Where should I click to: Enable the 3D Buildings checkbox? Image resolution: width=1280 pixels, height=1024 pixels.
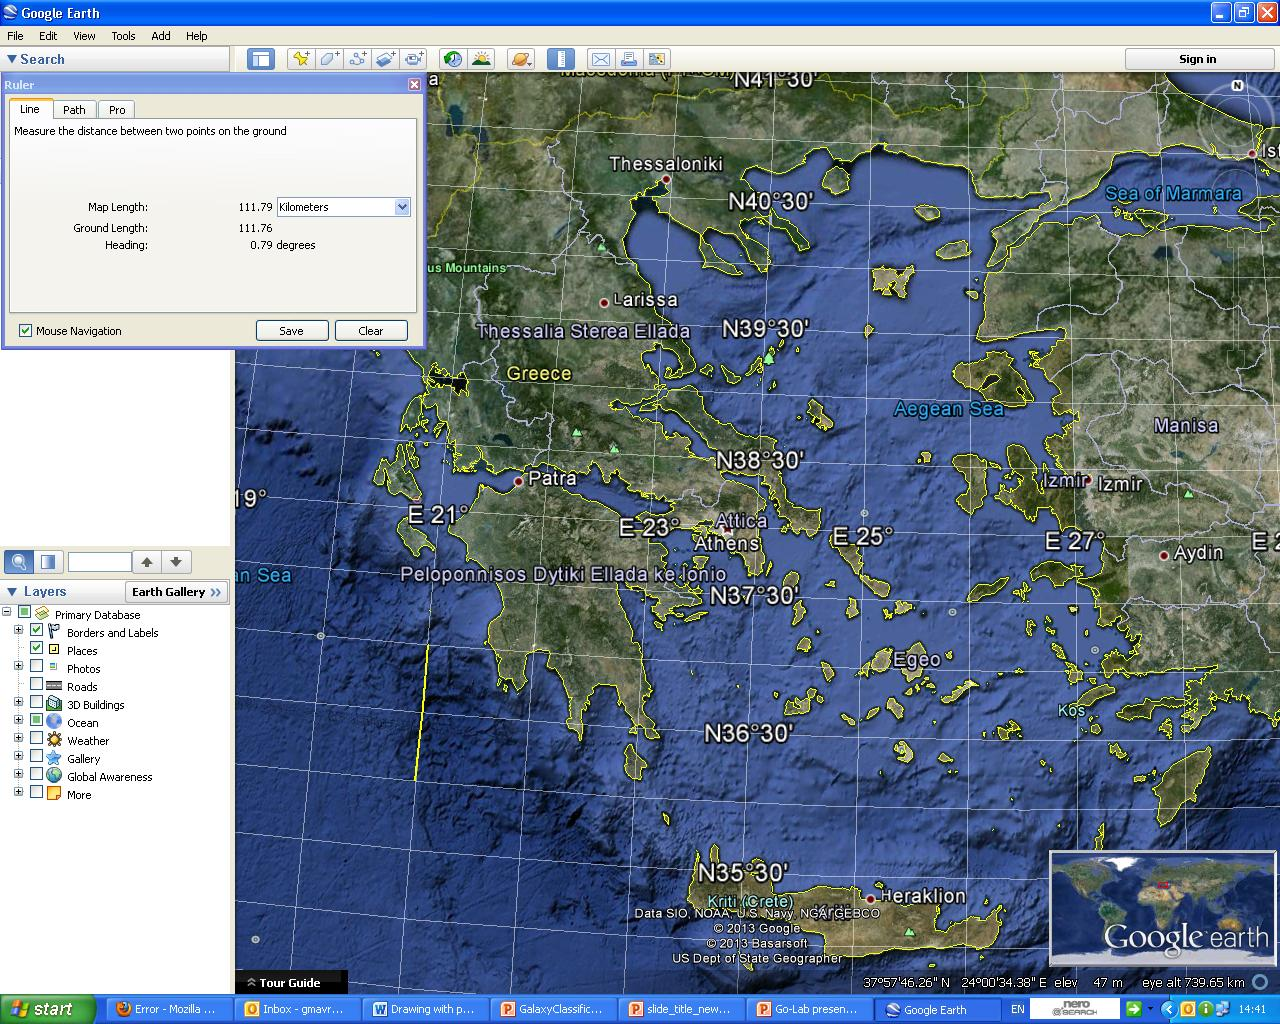click(37, 703)
